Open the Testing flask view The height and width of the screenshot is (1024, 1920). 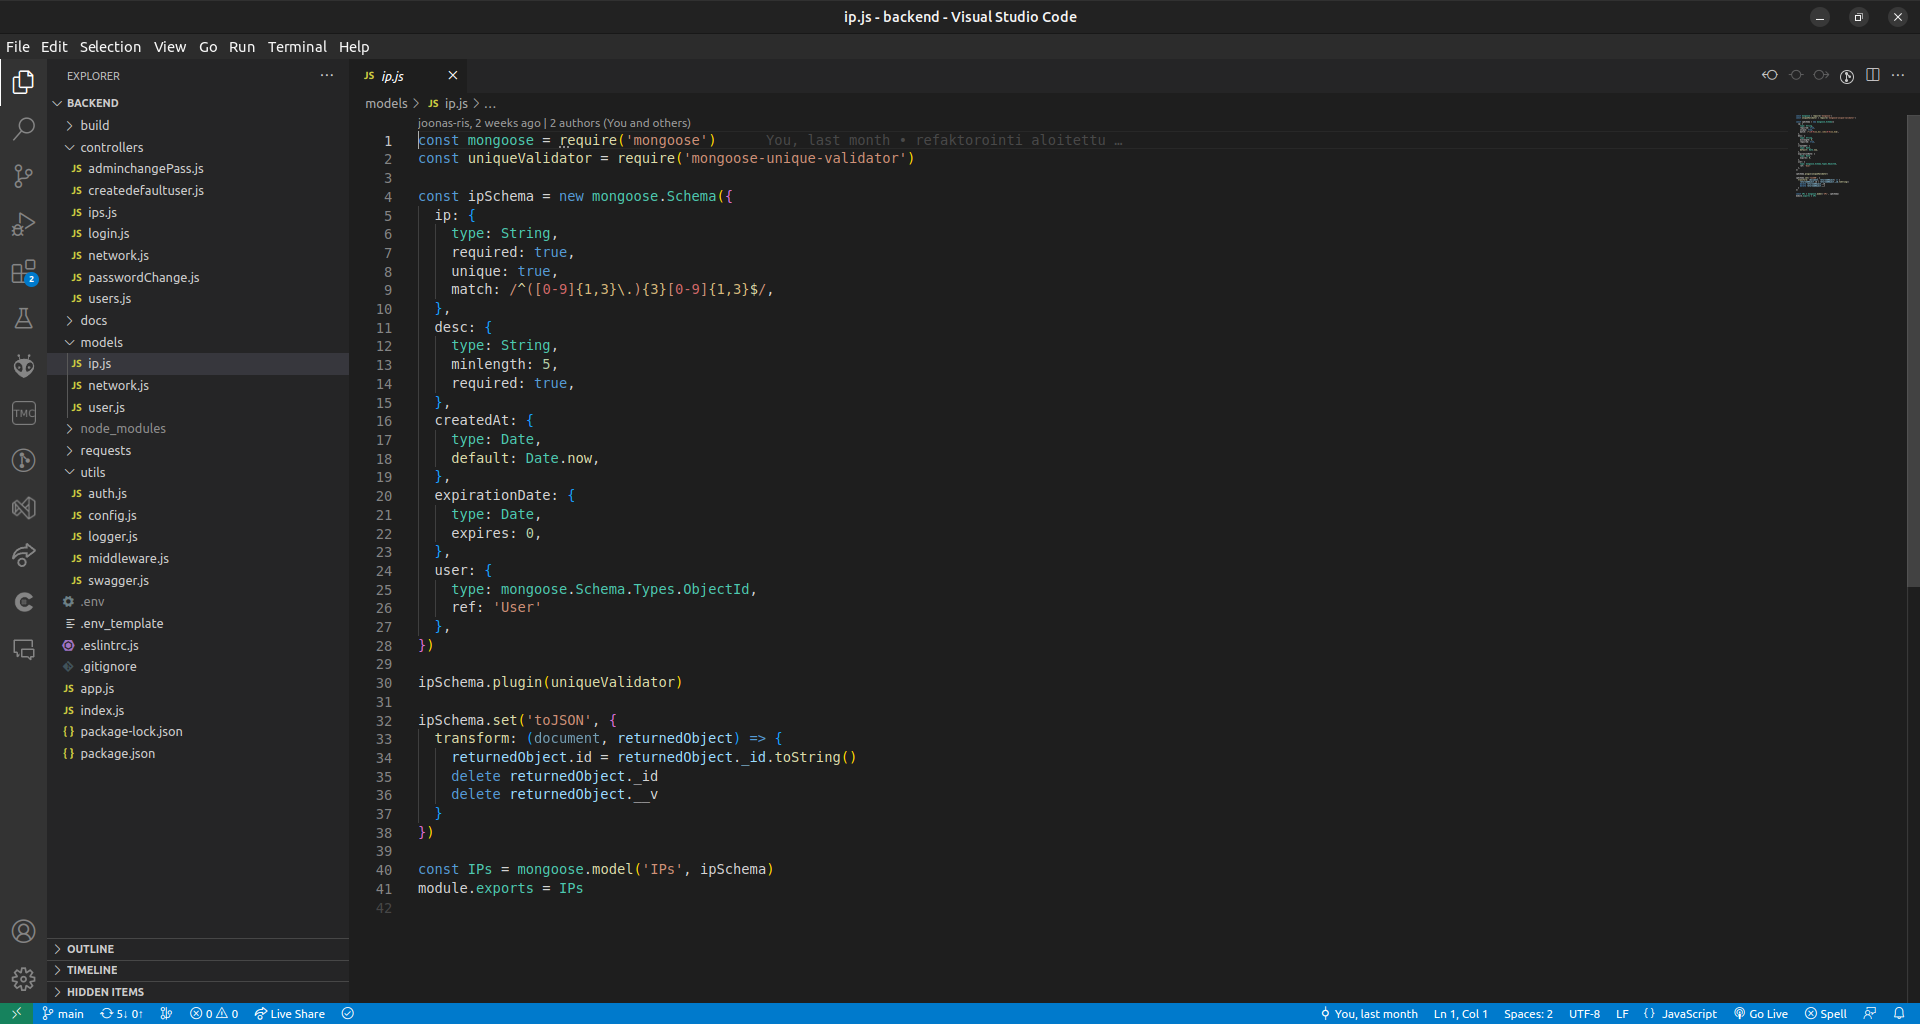[x=23, y=319]
